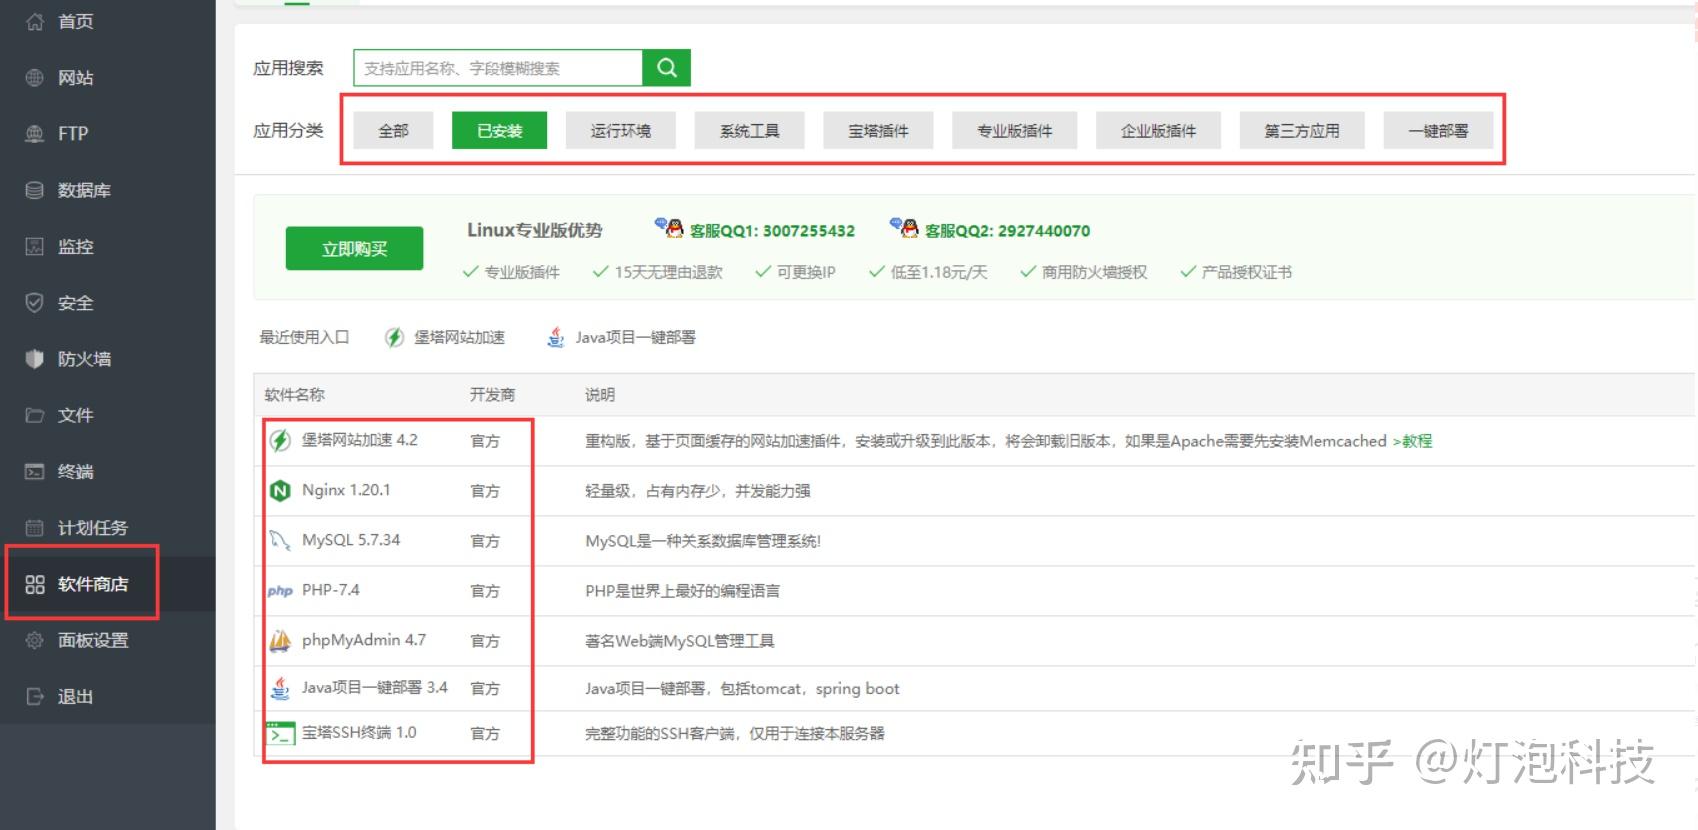Click the FTP icon in the sidebar
The height and width of the screenshot is (830, 1698).
35,133
